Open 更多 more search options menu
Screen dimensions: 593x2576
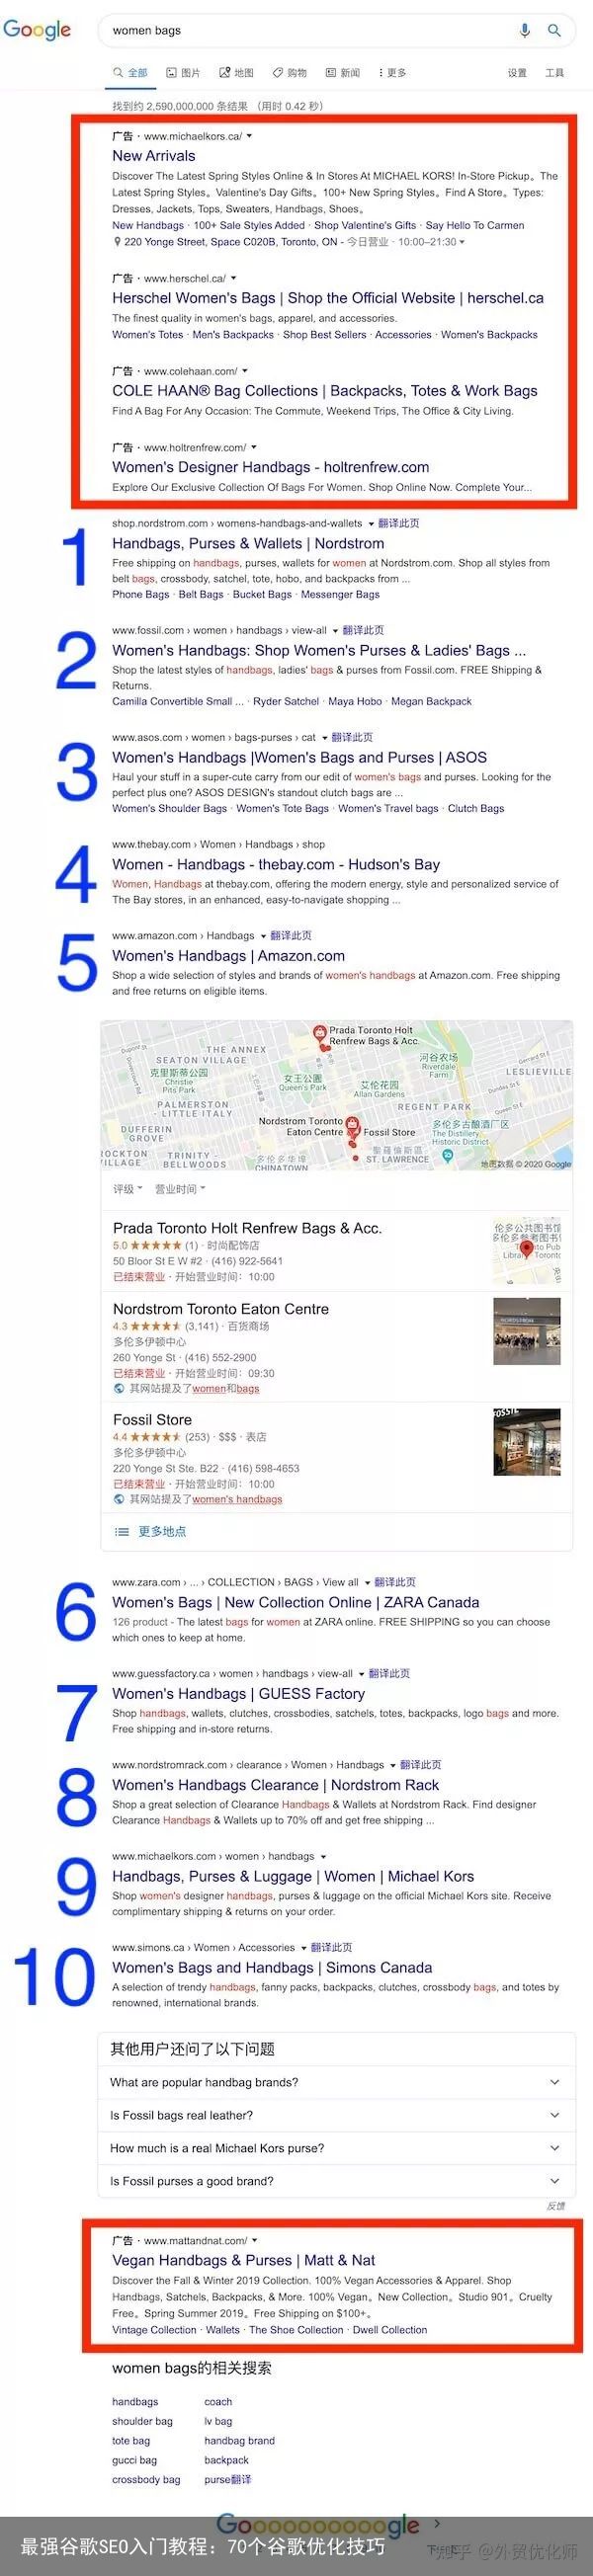[x=392, y=73]
